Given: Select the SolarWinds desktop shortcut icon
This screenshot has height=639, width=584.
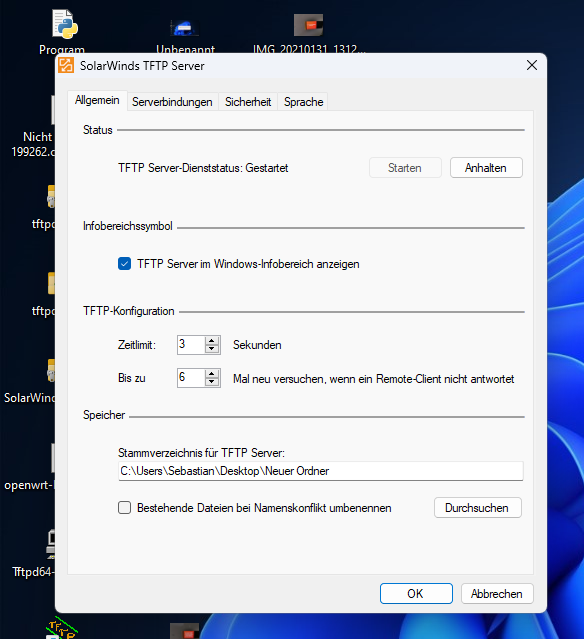Looking at the screenshot, I should 51,371.
